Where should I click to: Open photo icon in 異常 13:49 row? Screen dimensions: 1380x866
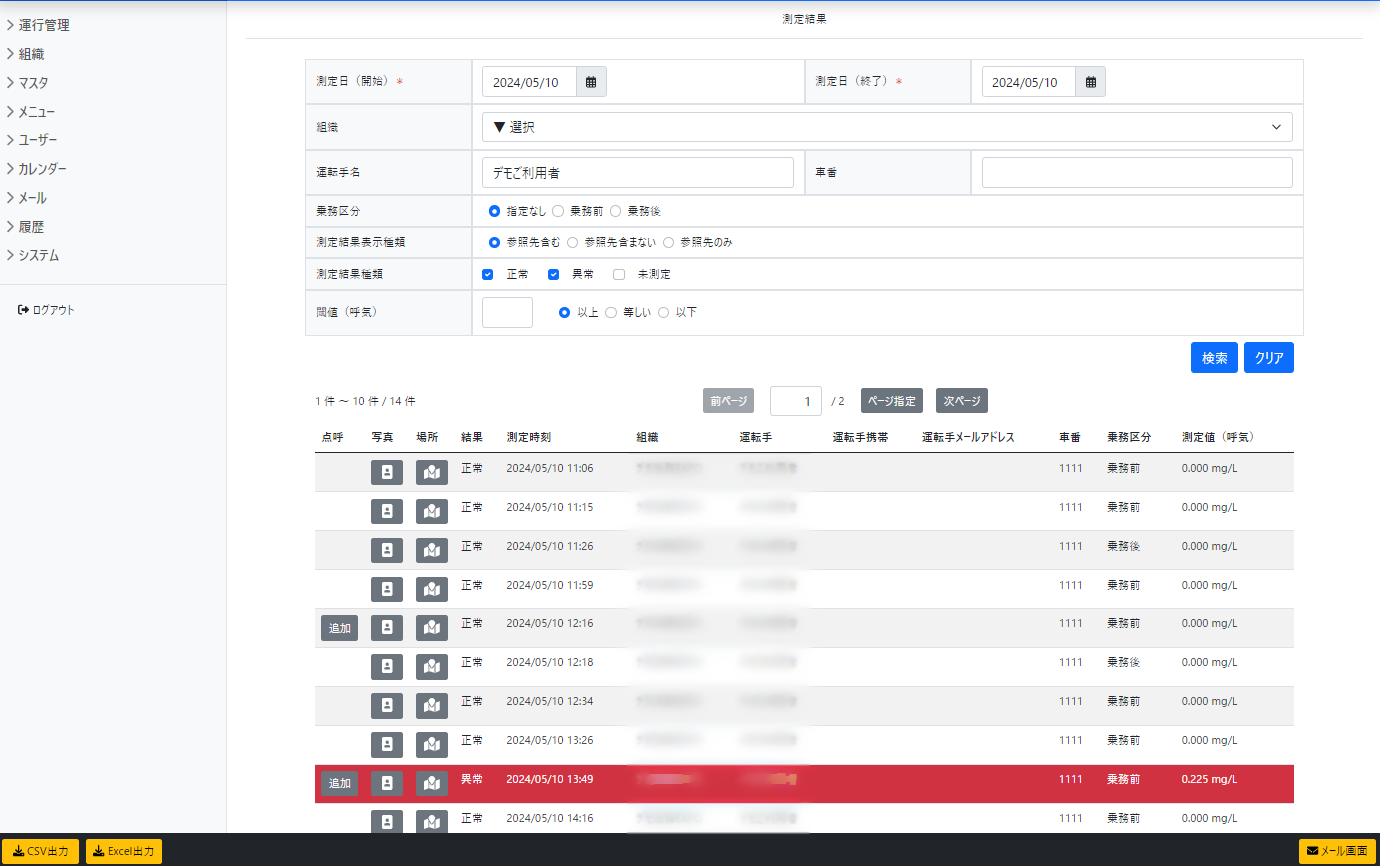(387, 783)
